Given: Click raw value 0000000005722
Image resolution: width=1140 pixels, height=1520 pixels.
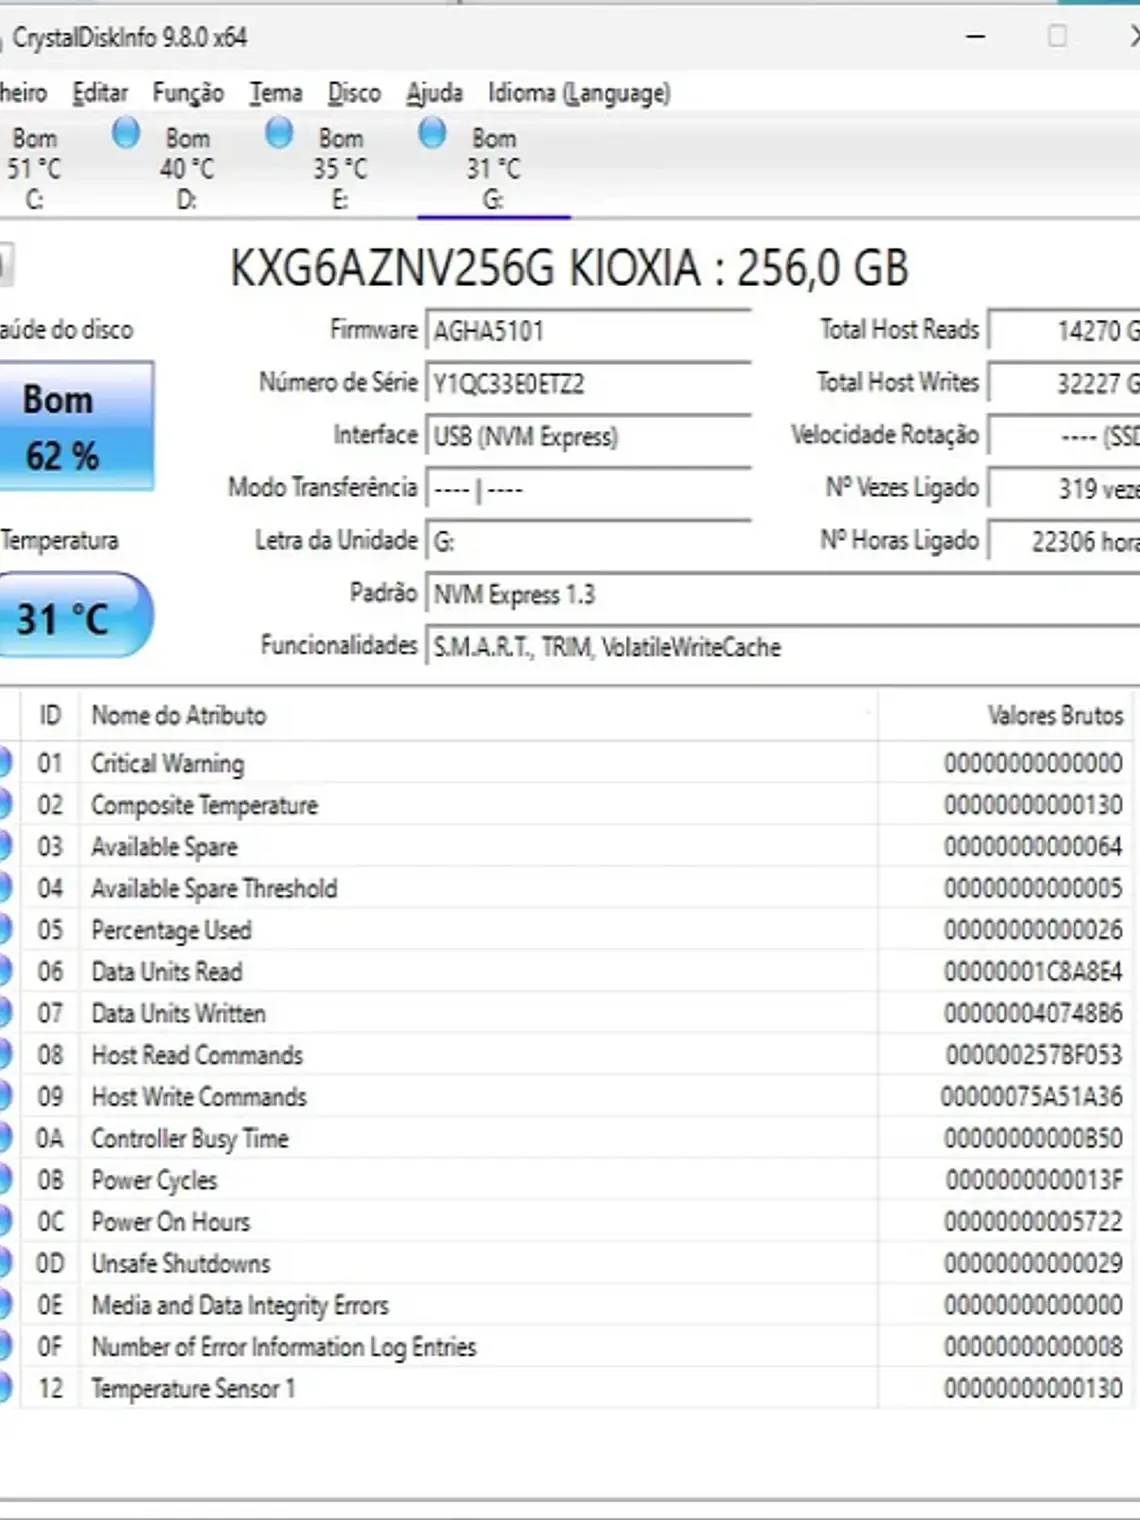Looking at the screenshot, I should pos(1033,1222).
